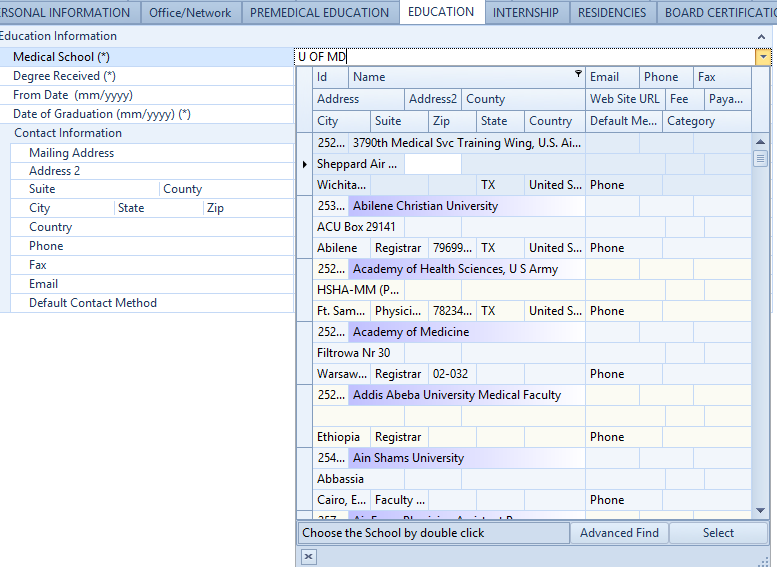Select the Ain Shams University row

coord(467,458)
